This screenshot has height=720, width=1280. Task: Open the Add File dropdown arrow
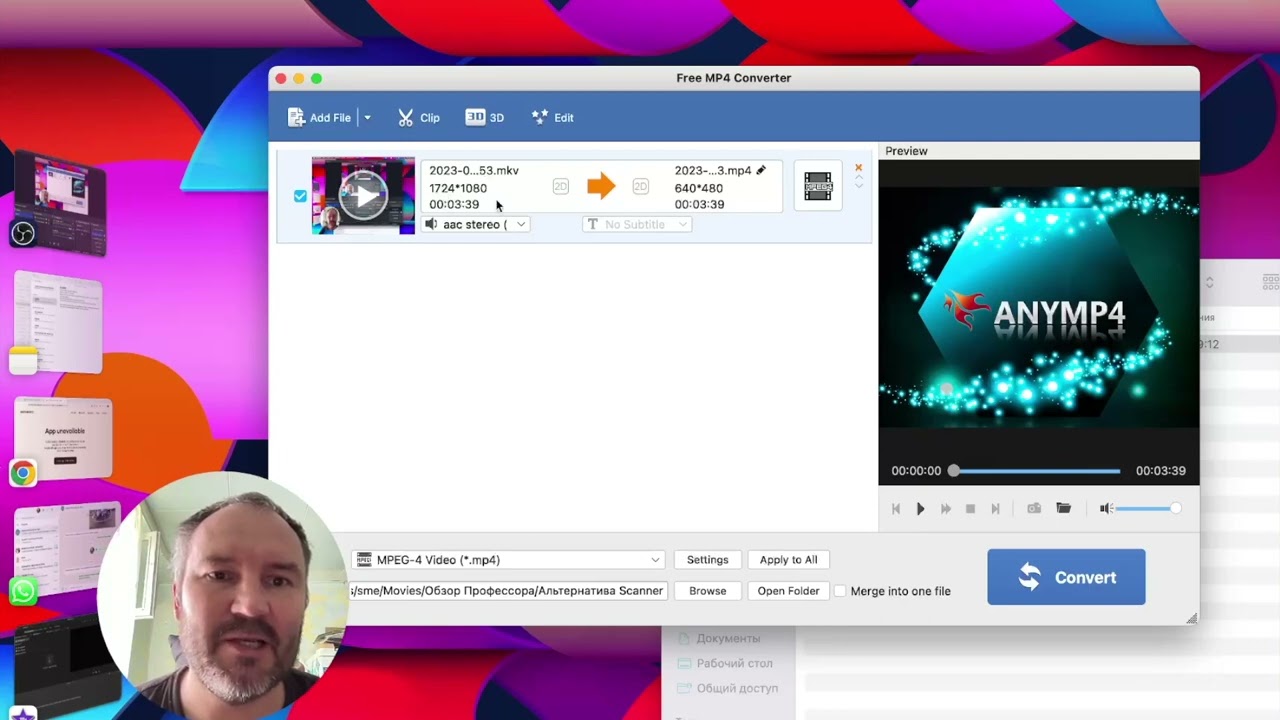coord(367,118)
